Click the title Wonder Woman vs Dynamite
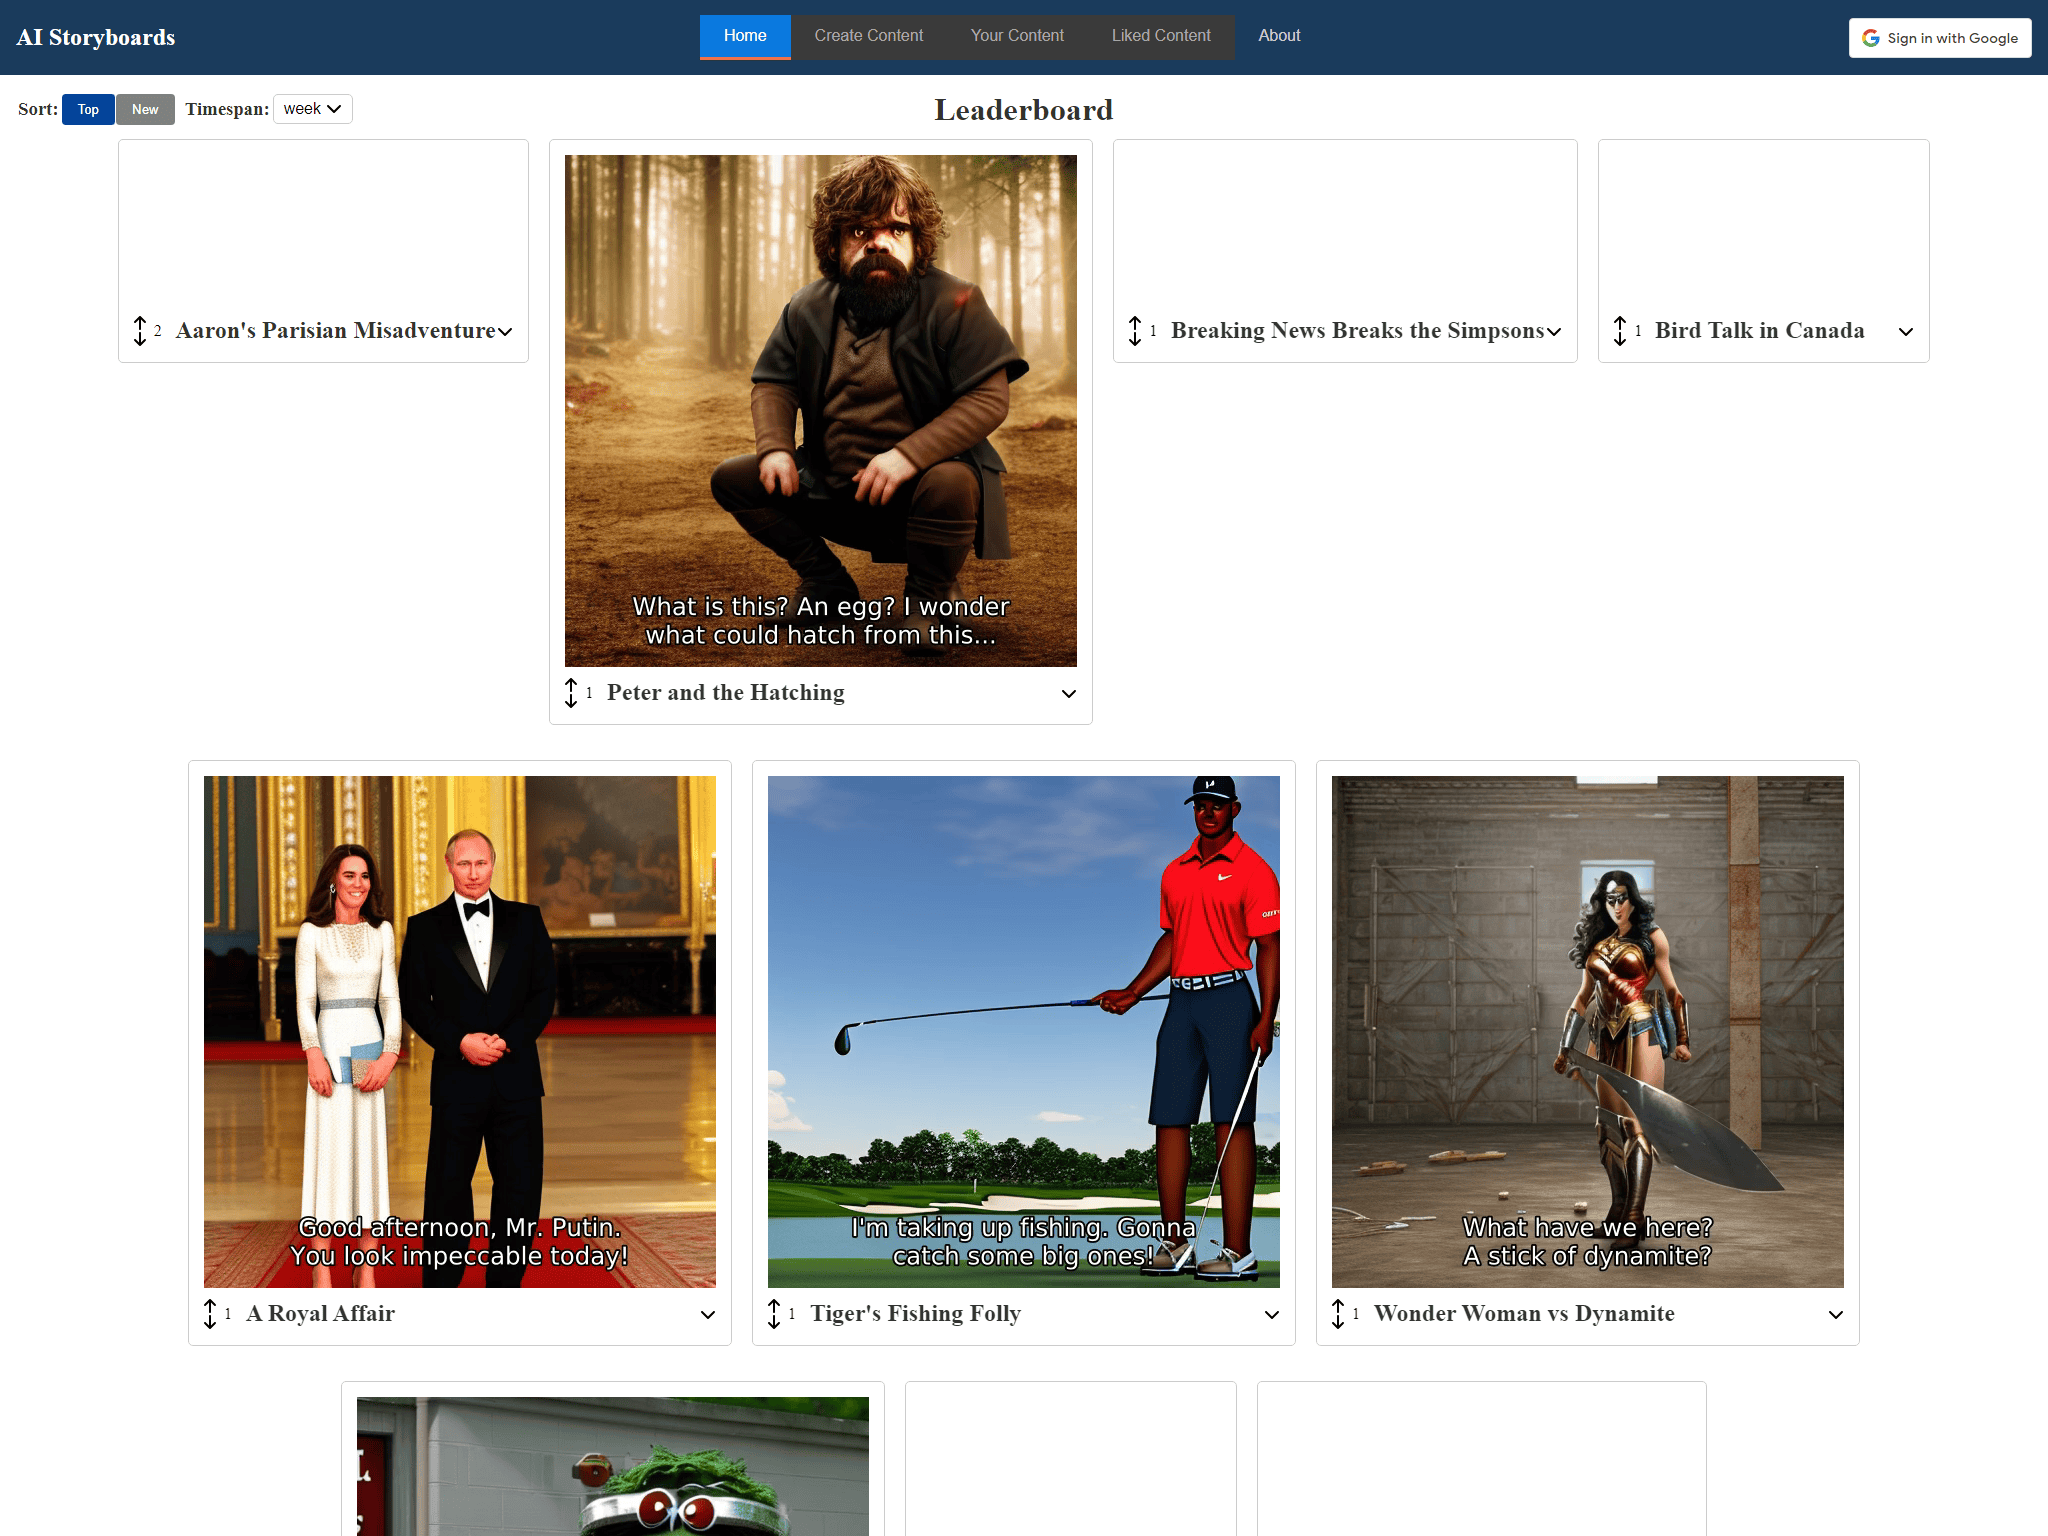 tap(1524, 1314)
